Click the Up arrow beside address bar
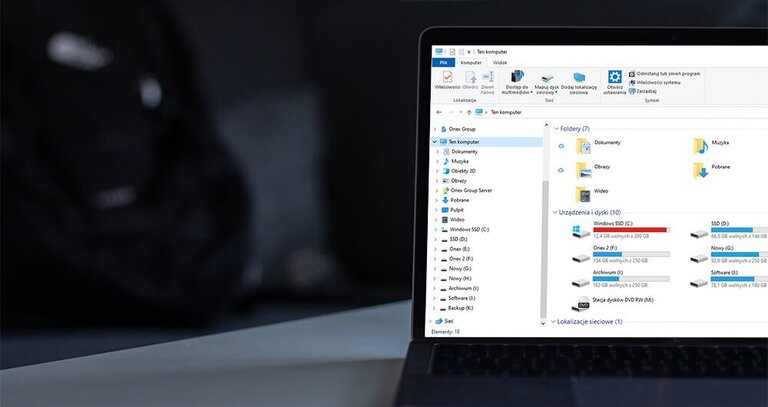This screenshot has height=407, width=768. (x=469, y=112)
